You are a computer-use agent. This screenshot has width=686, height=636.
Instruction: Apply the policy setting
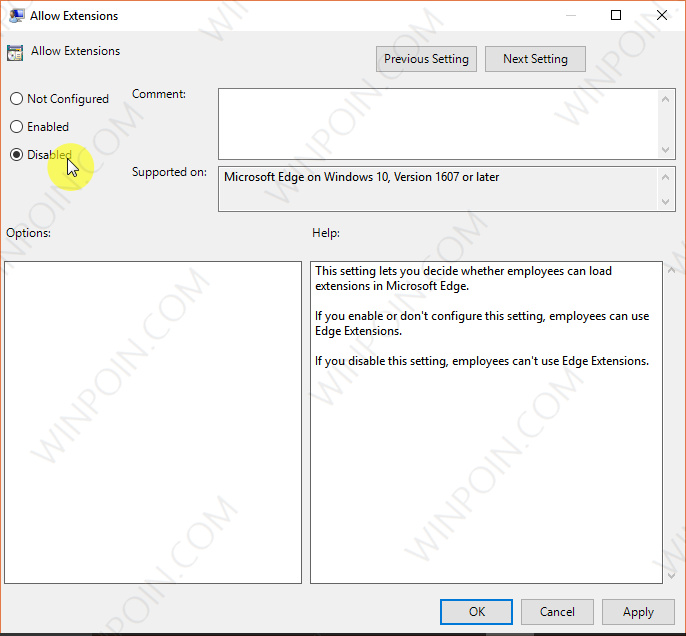point(638,612)
